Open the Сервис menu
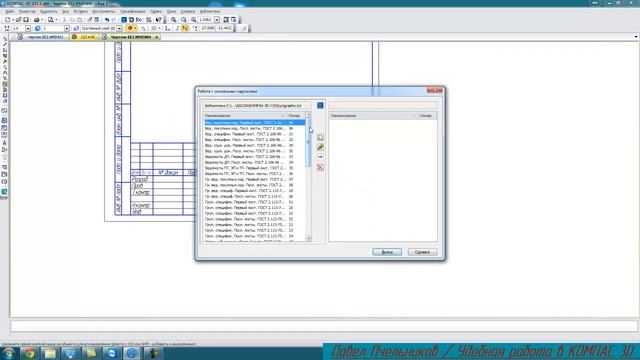The image size is (640, 360). coord(156,11)
